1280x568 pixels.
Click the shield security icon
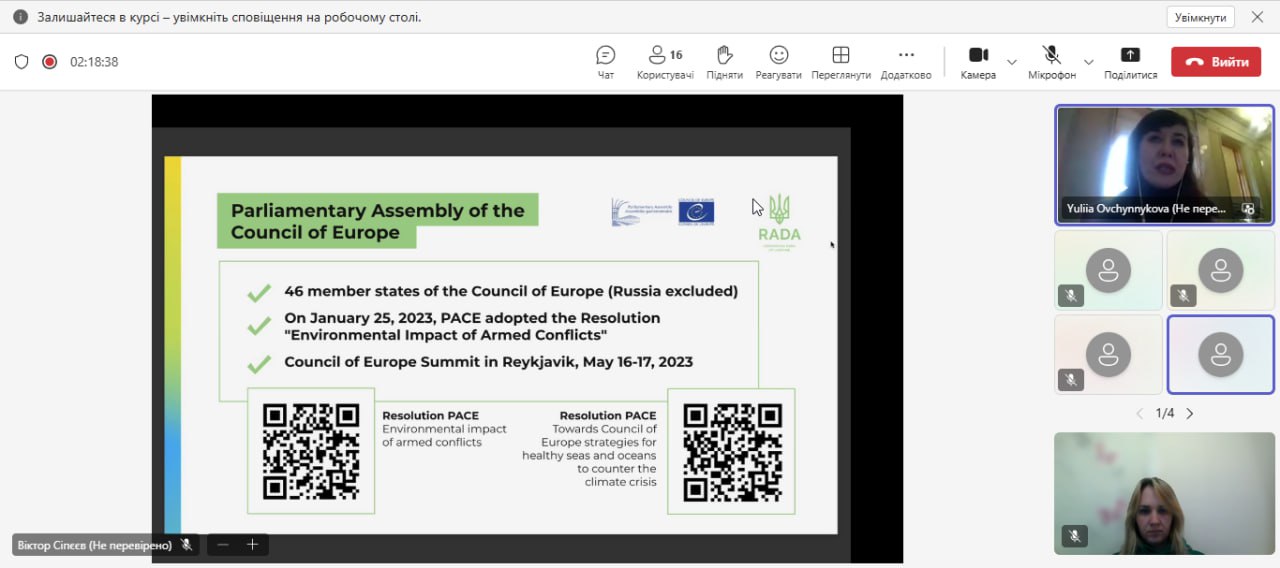click(x=21, y=62)
